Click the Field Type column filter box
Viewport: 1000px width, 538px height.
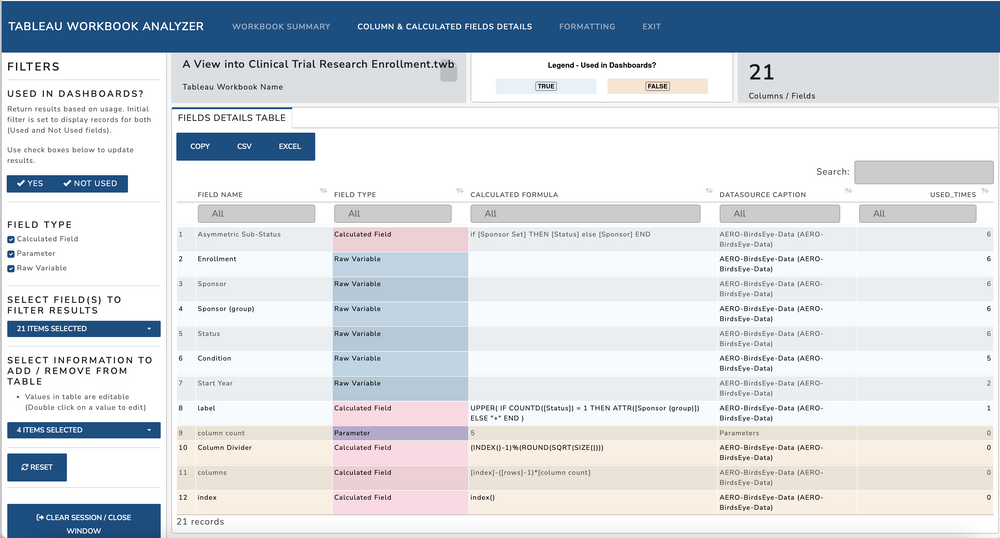click(x=393, y=214)
